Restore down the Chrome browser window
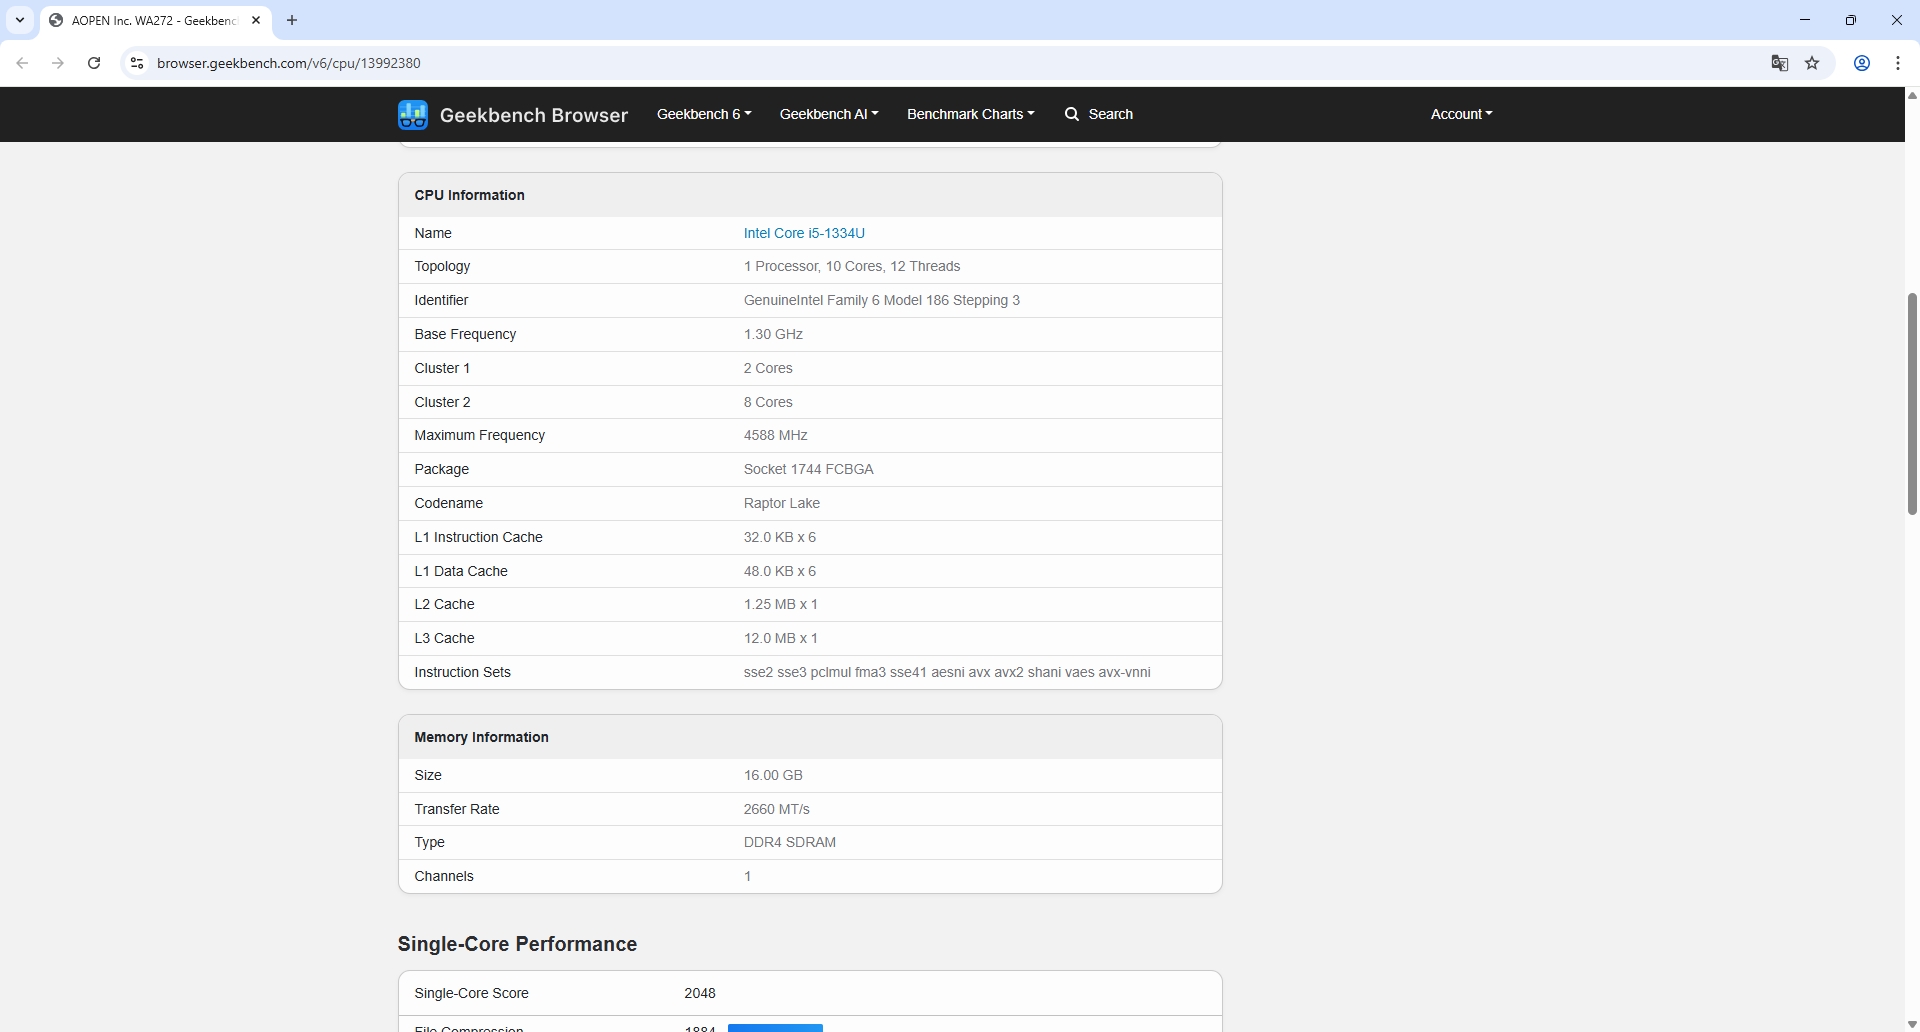The height and width of the screenshot is (1032, 1920). 1851,20
